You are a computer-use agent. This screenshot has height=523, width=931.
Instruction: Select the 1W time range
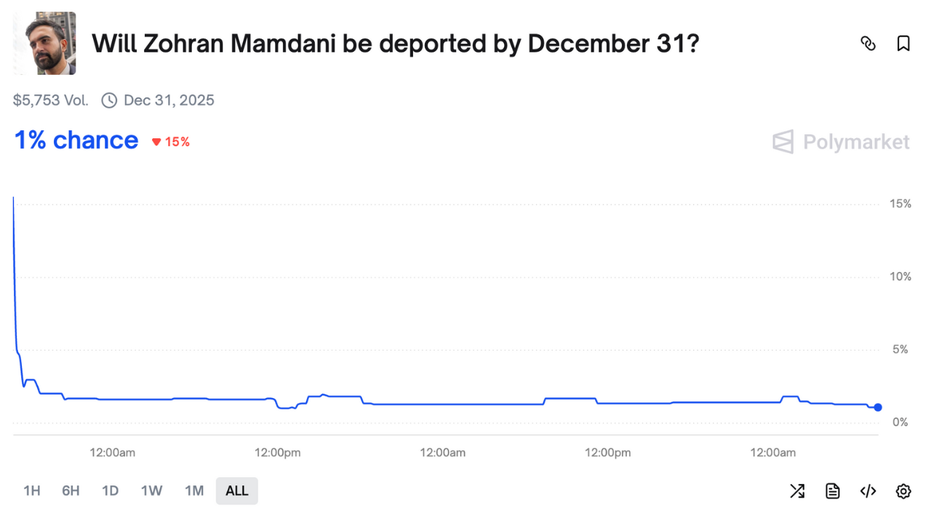coord(151,491)
